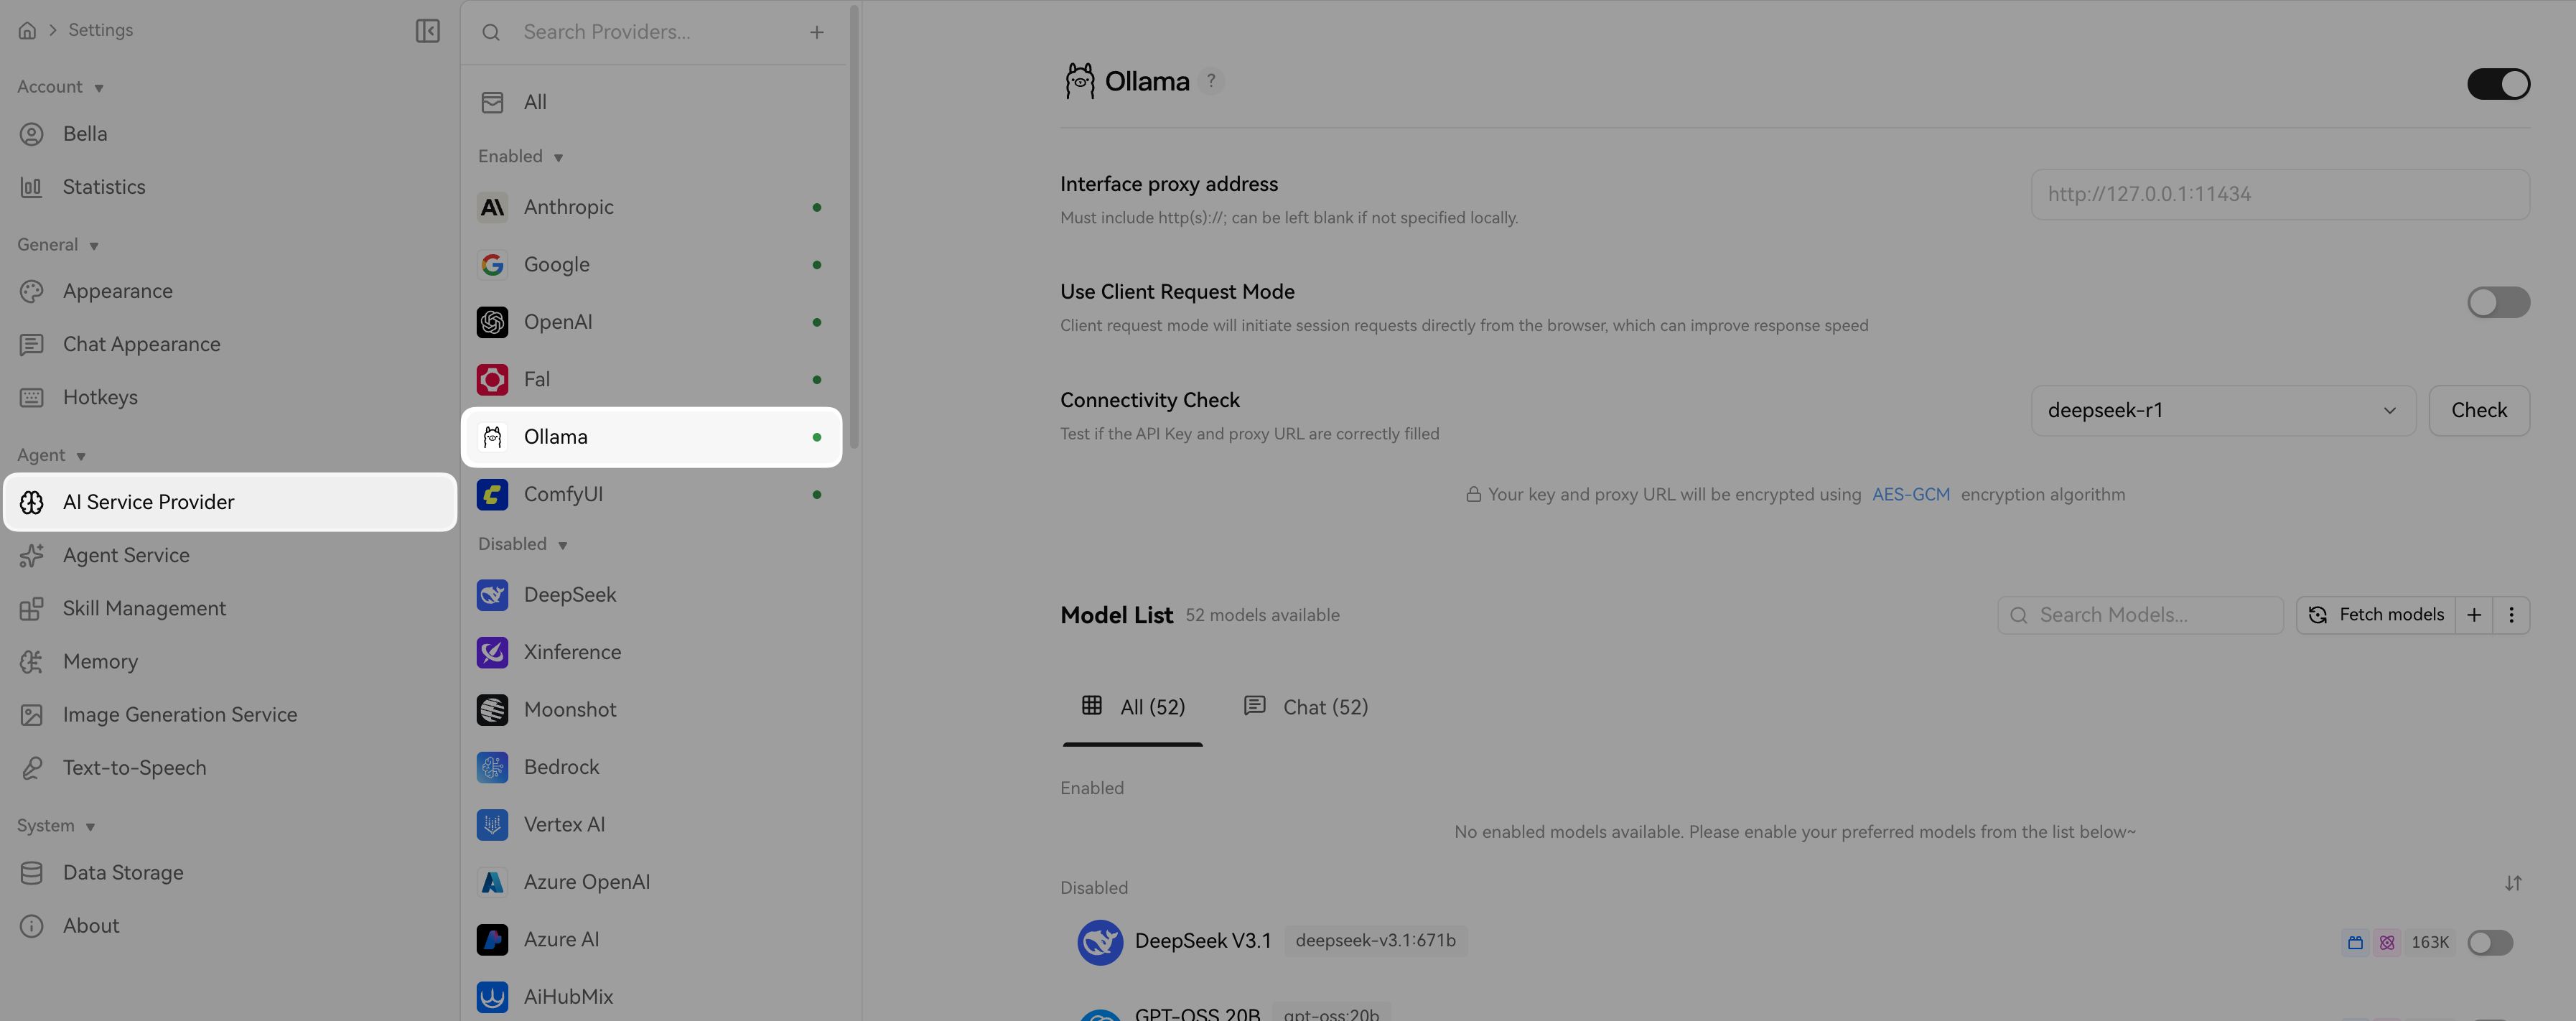This screenshot has width=2576, height=1021.
Task: Collapse the settings sidebar panel
Action: [428, 30]
